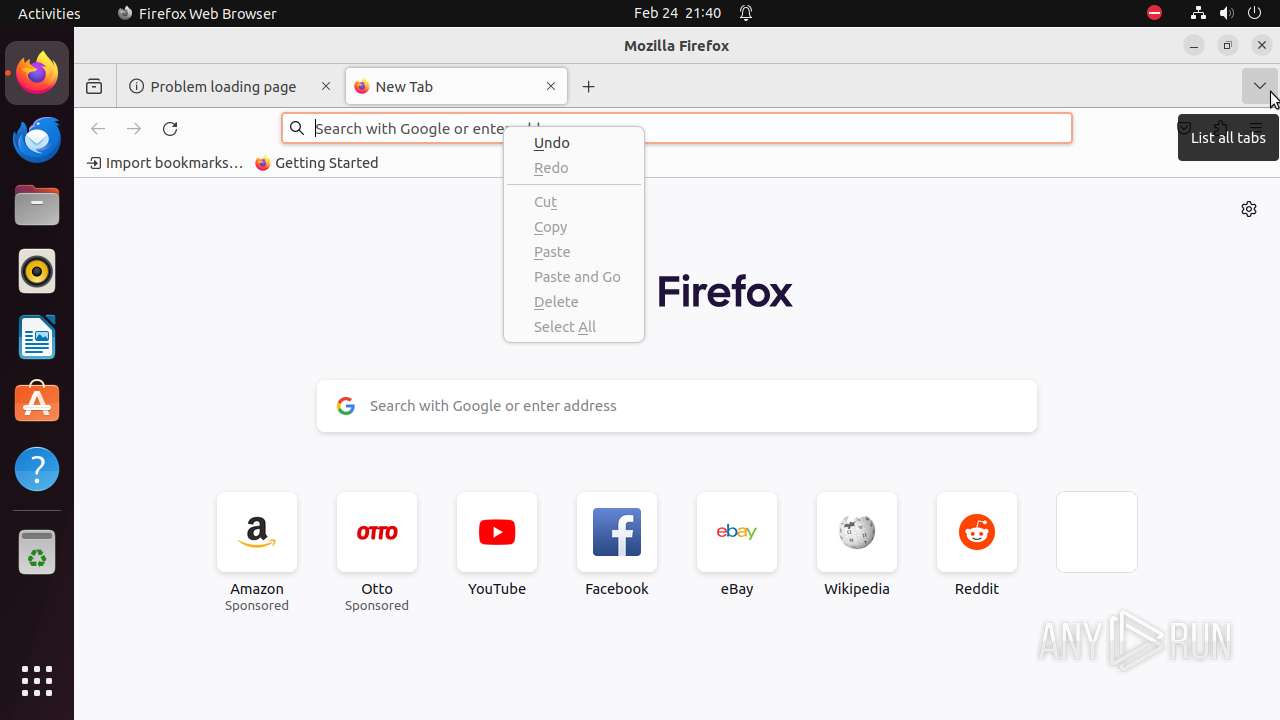1280x720 pixels.
Task: Open power menu icon in top bar
Action: point(1256,13)
